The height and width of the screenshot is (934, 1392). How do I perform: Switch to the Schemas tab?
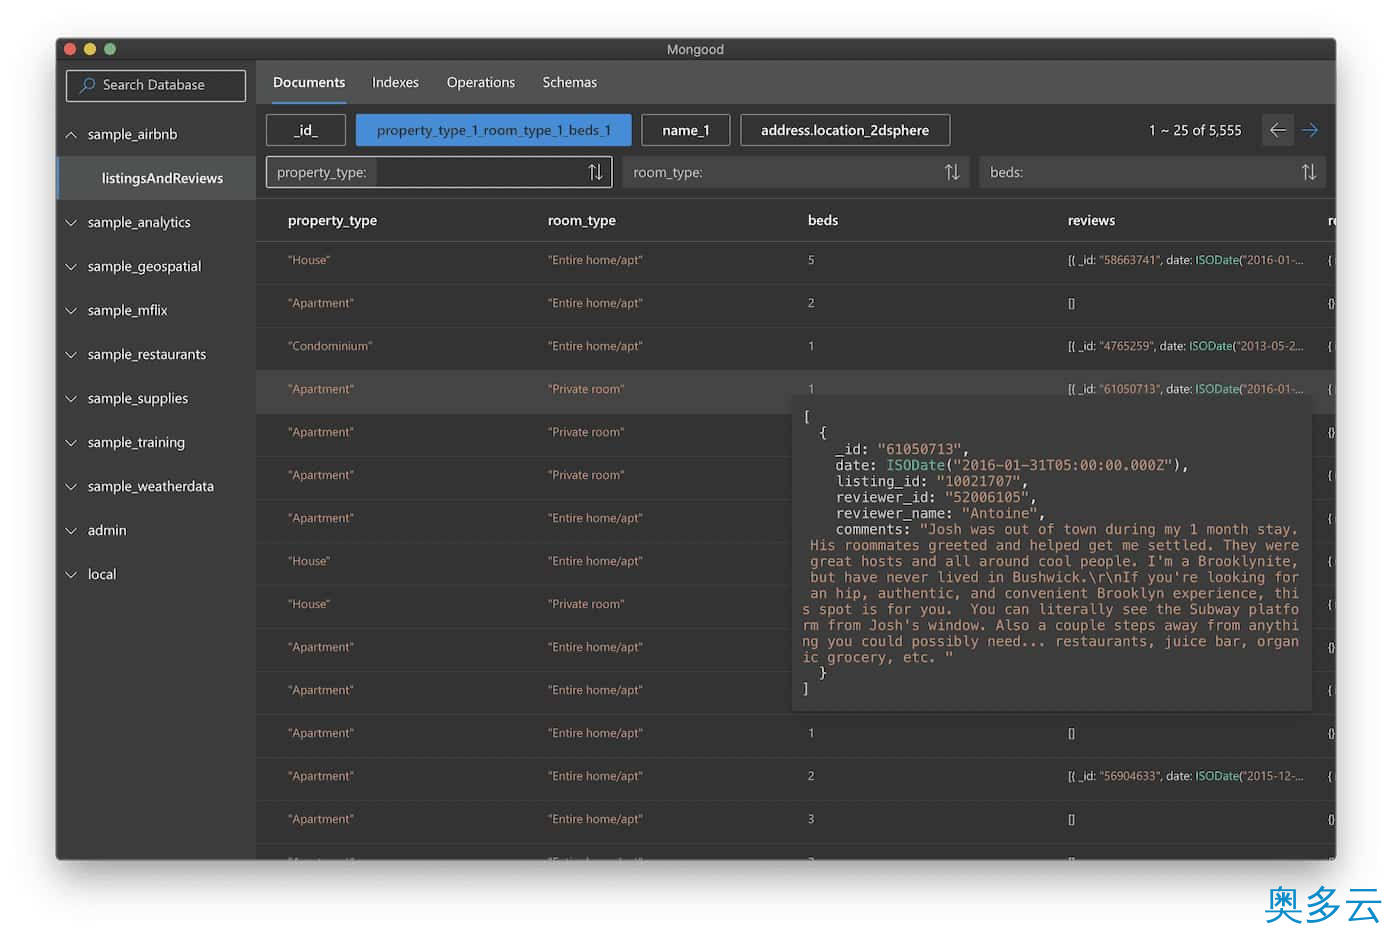(x=570, y=83)
